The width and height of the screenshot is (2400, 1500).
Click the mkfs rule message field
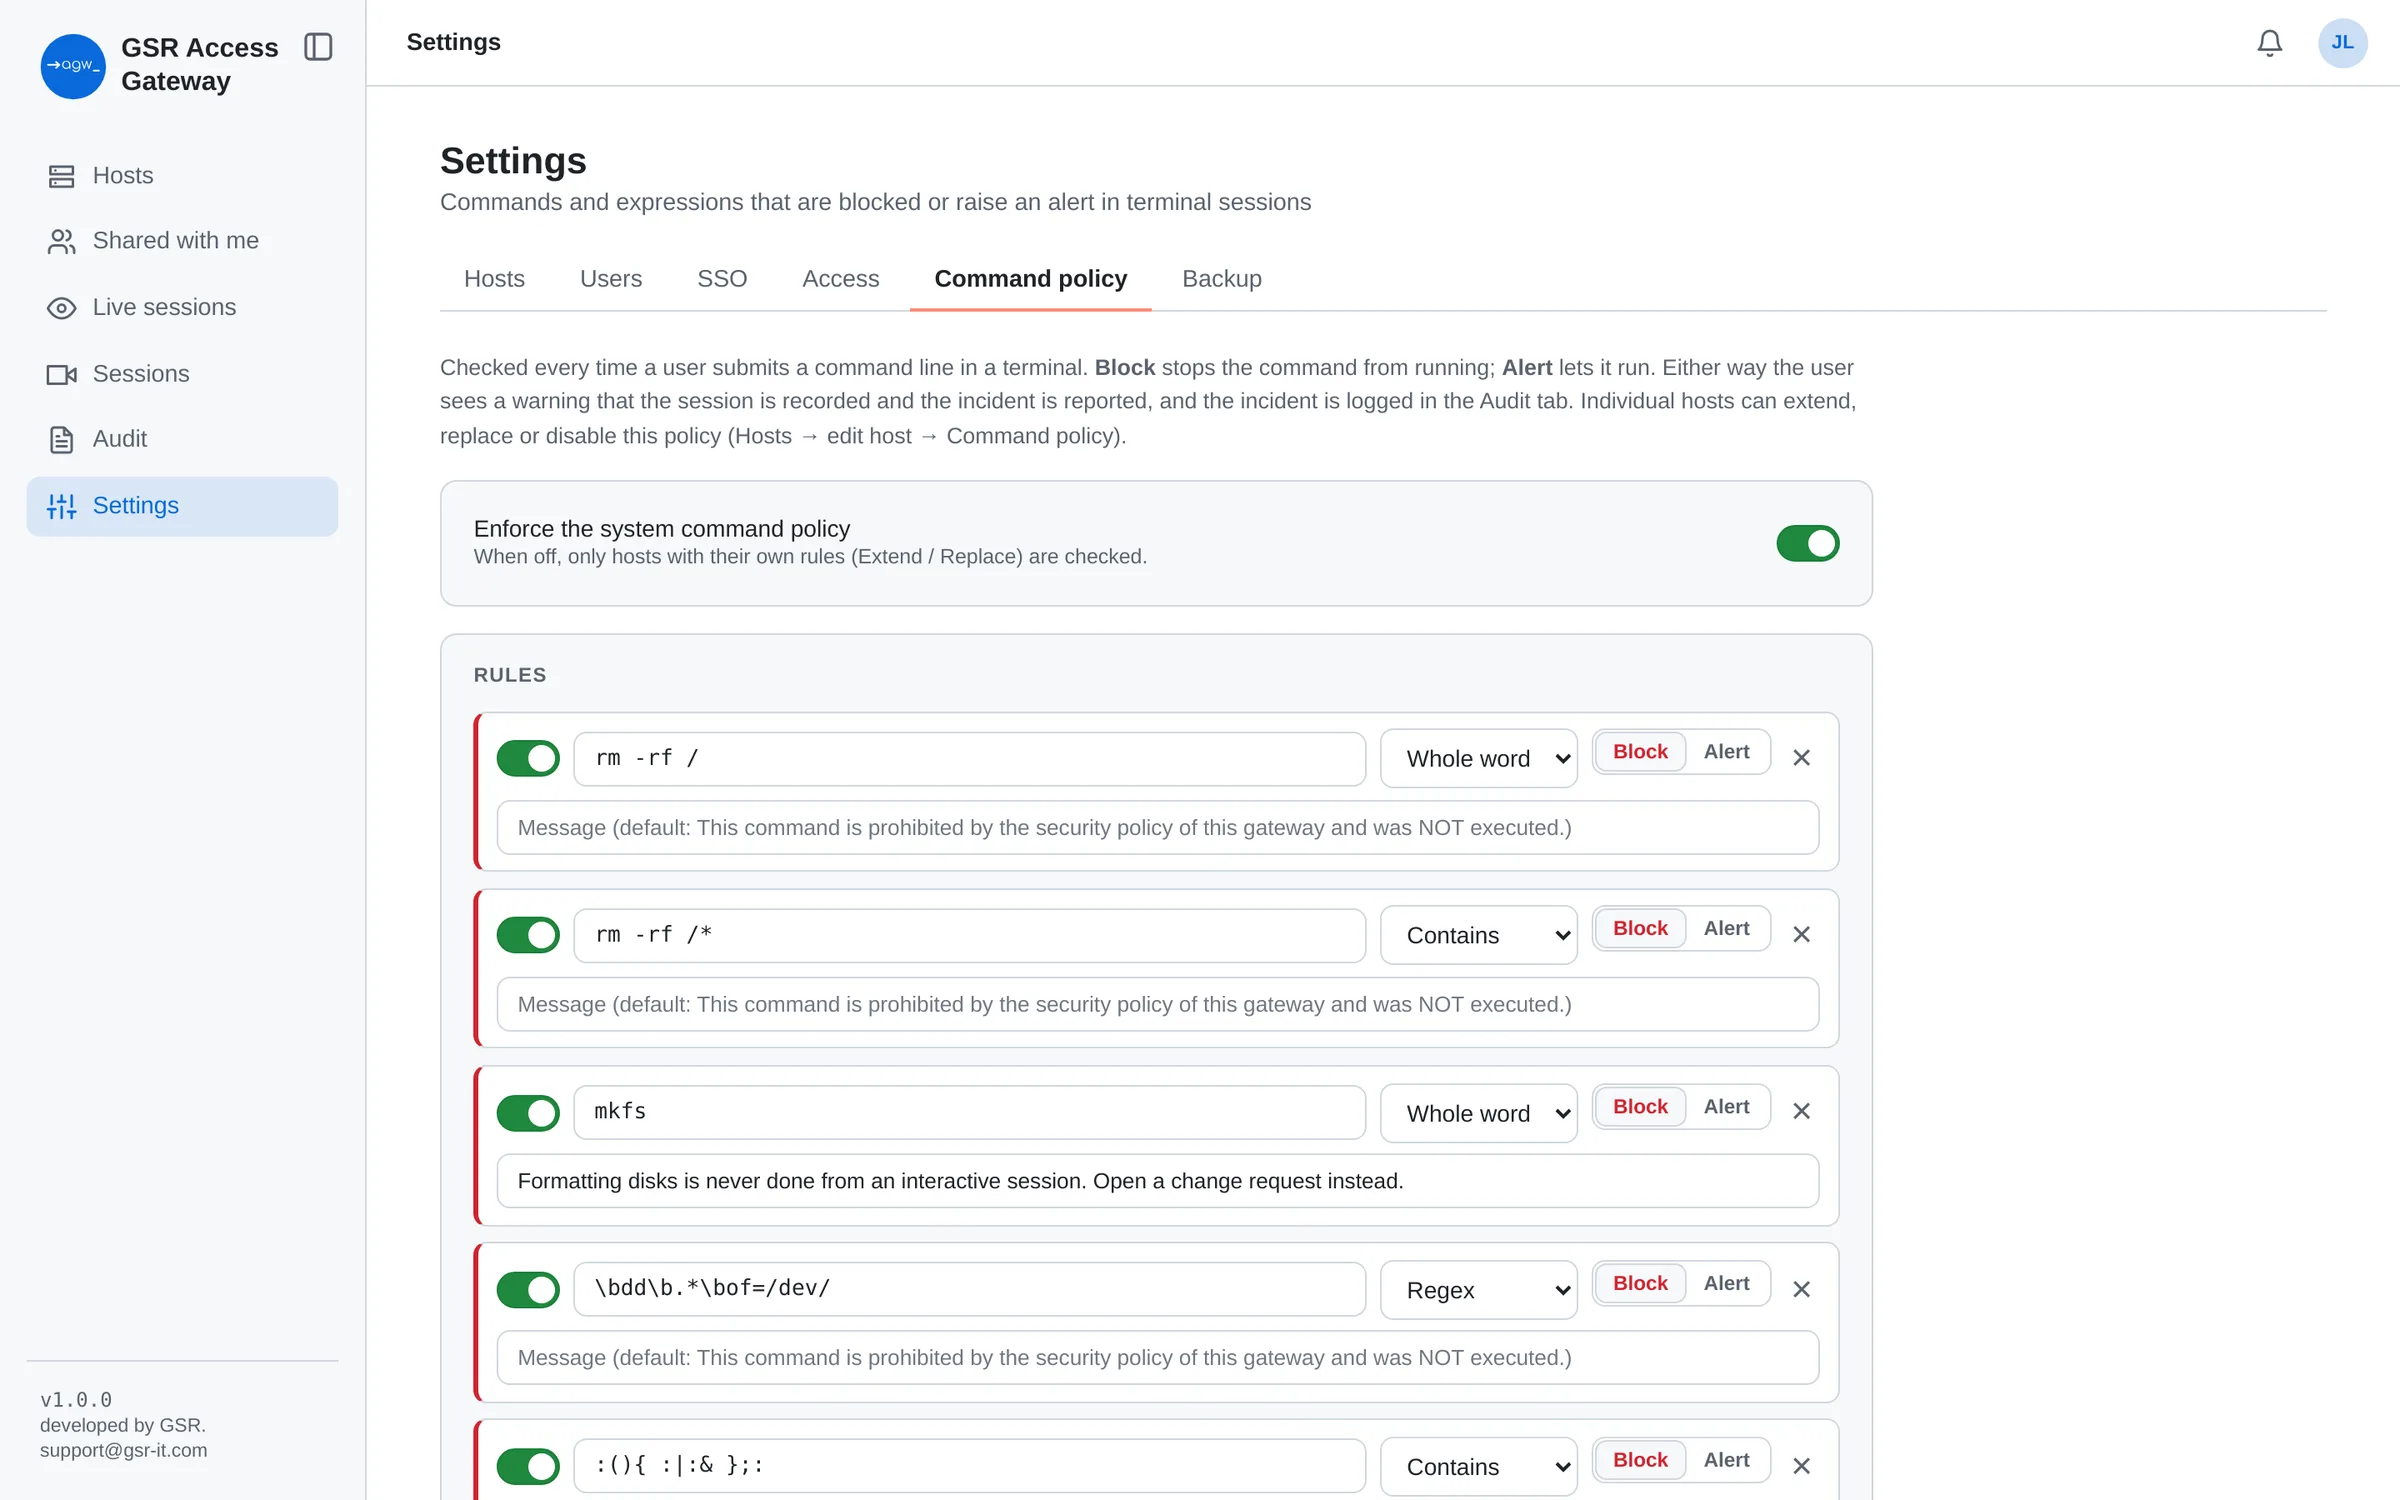pos(1157,1181)
